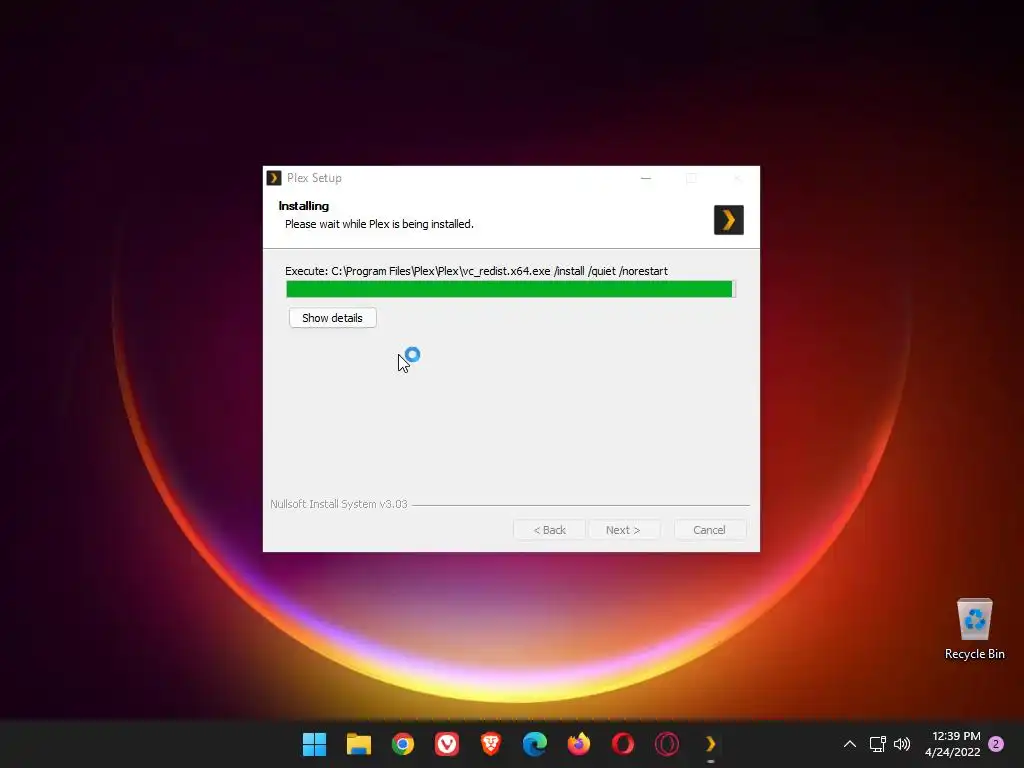Expand the hidden system tray icons

click(x=850, y=744)
